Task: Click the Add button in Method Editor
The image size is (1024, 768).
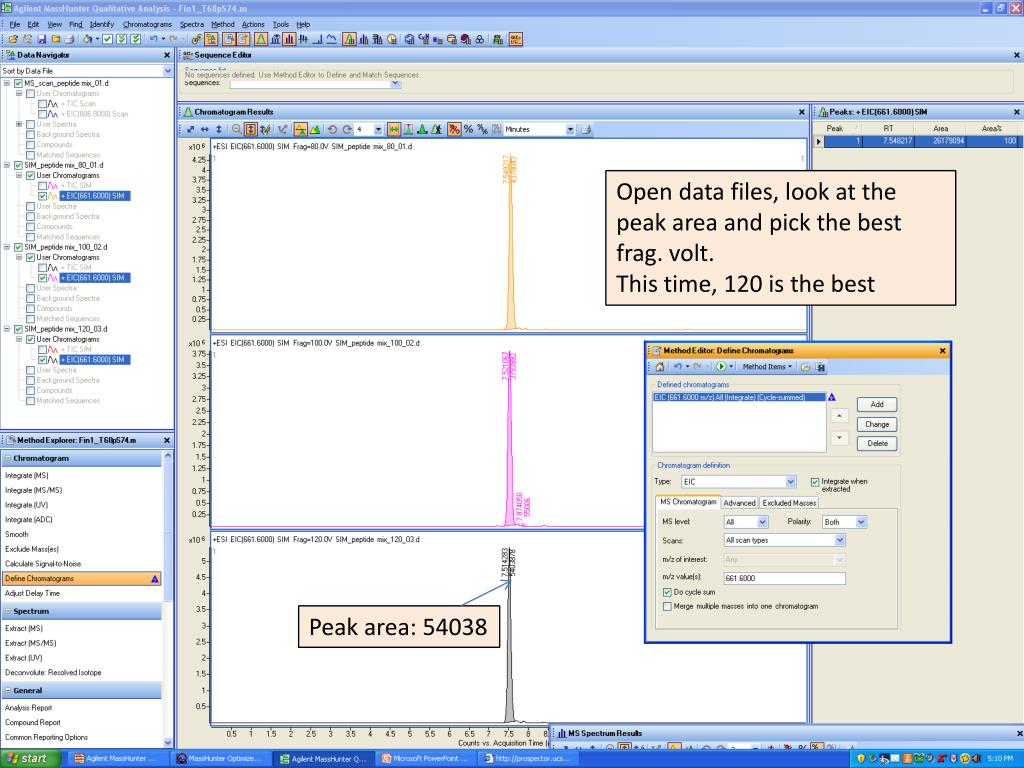Action: pos(877,405)
